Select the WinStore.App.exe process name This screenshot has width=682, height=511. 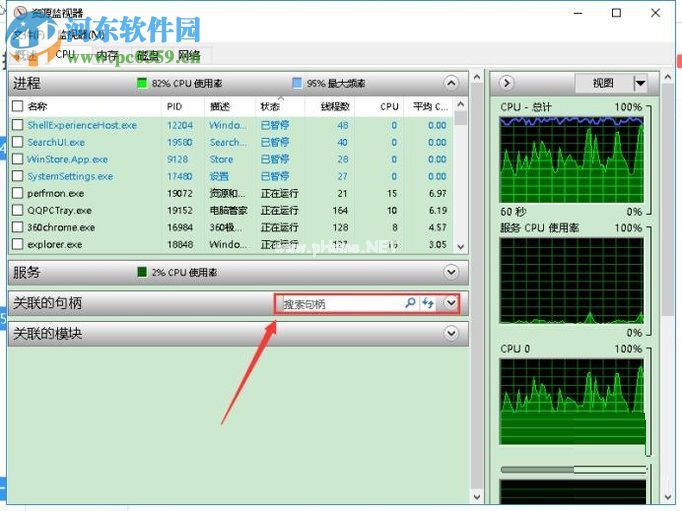point(67,159)
